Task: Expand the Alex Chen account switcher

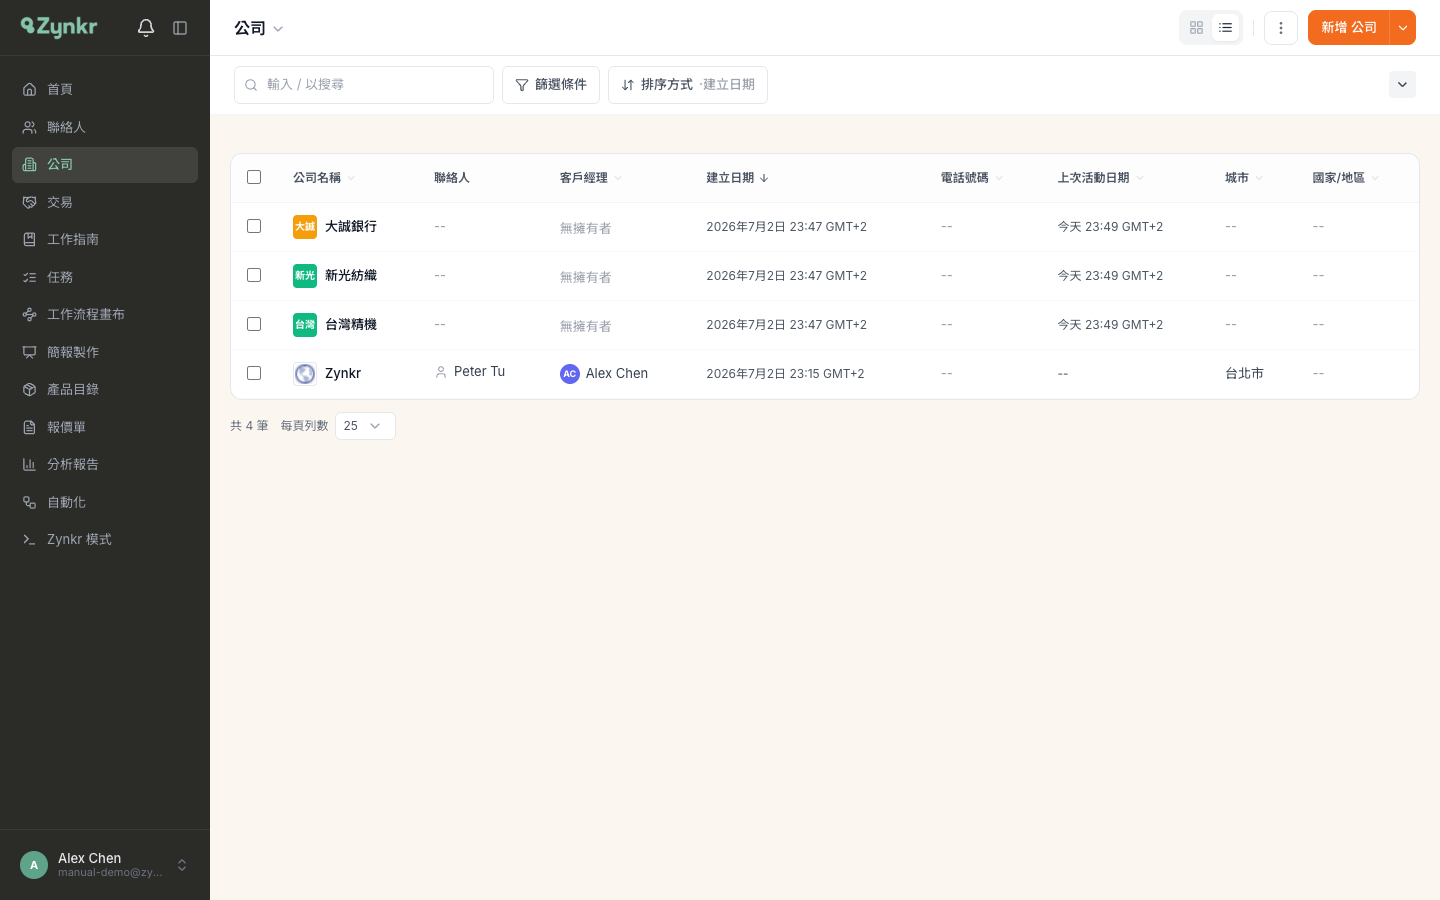Action: pyautogui.click(x=182, y=865)
